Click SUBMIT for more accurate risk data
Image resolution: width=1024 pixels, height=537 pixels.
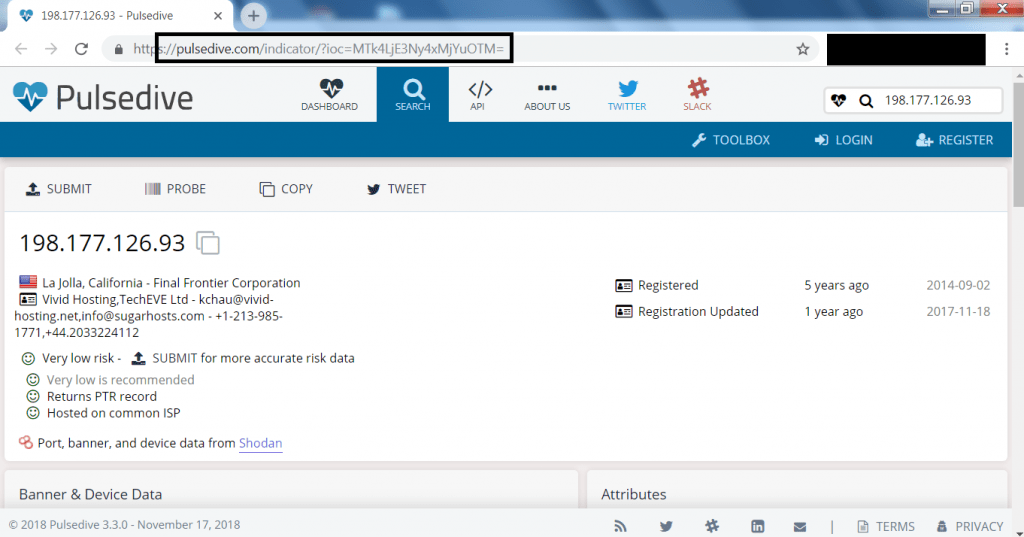(243, 358)
